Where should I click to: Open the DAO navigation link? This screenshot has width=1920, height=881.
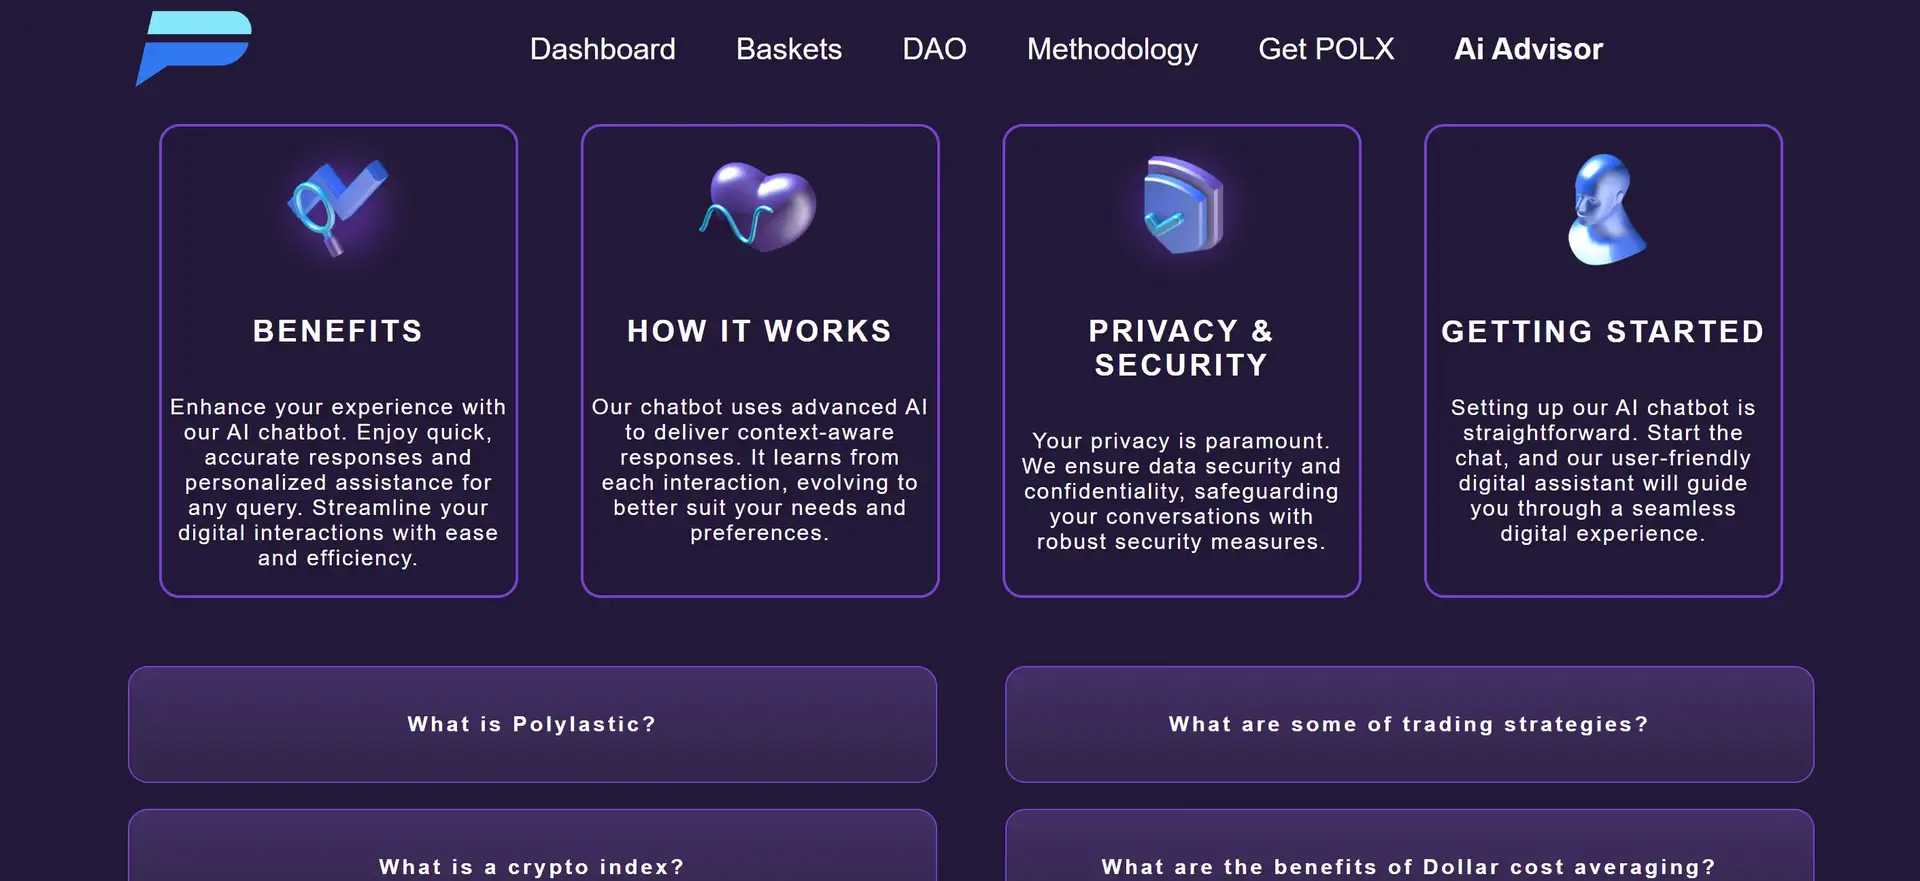coord(934,49)
